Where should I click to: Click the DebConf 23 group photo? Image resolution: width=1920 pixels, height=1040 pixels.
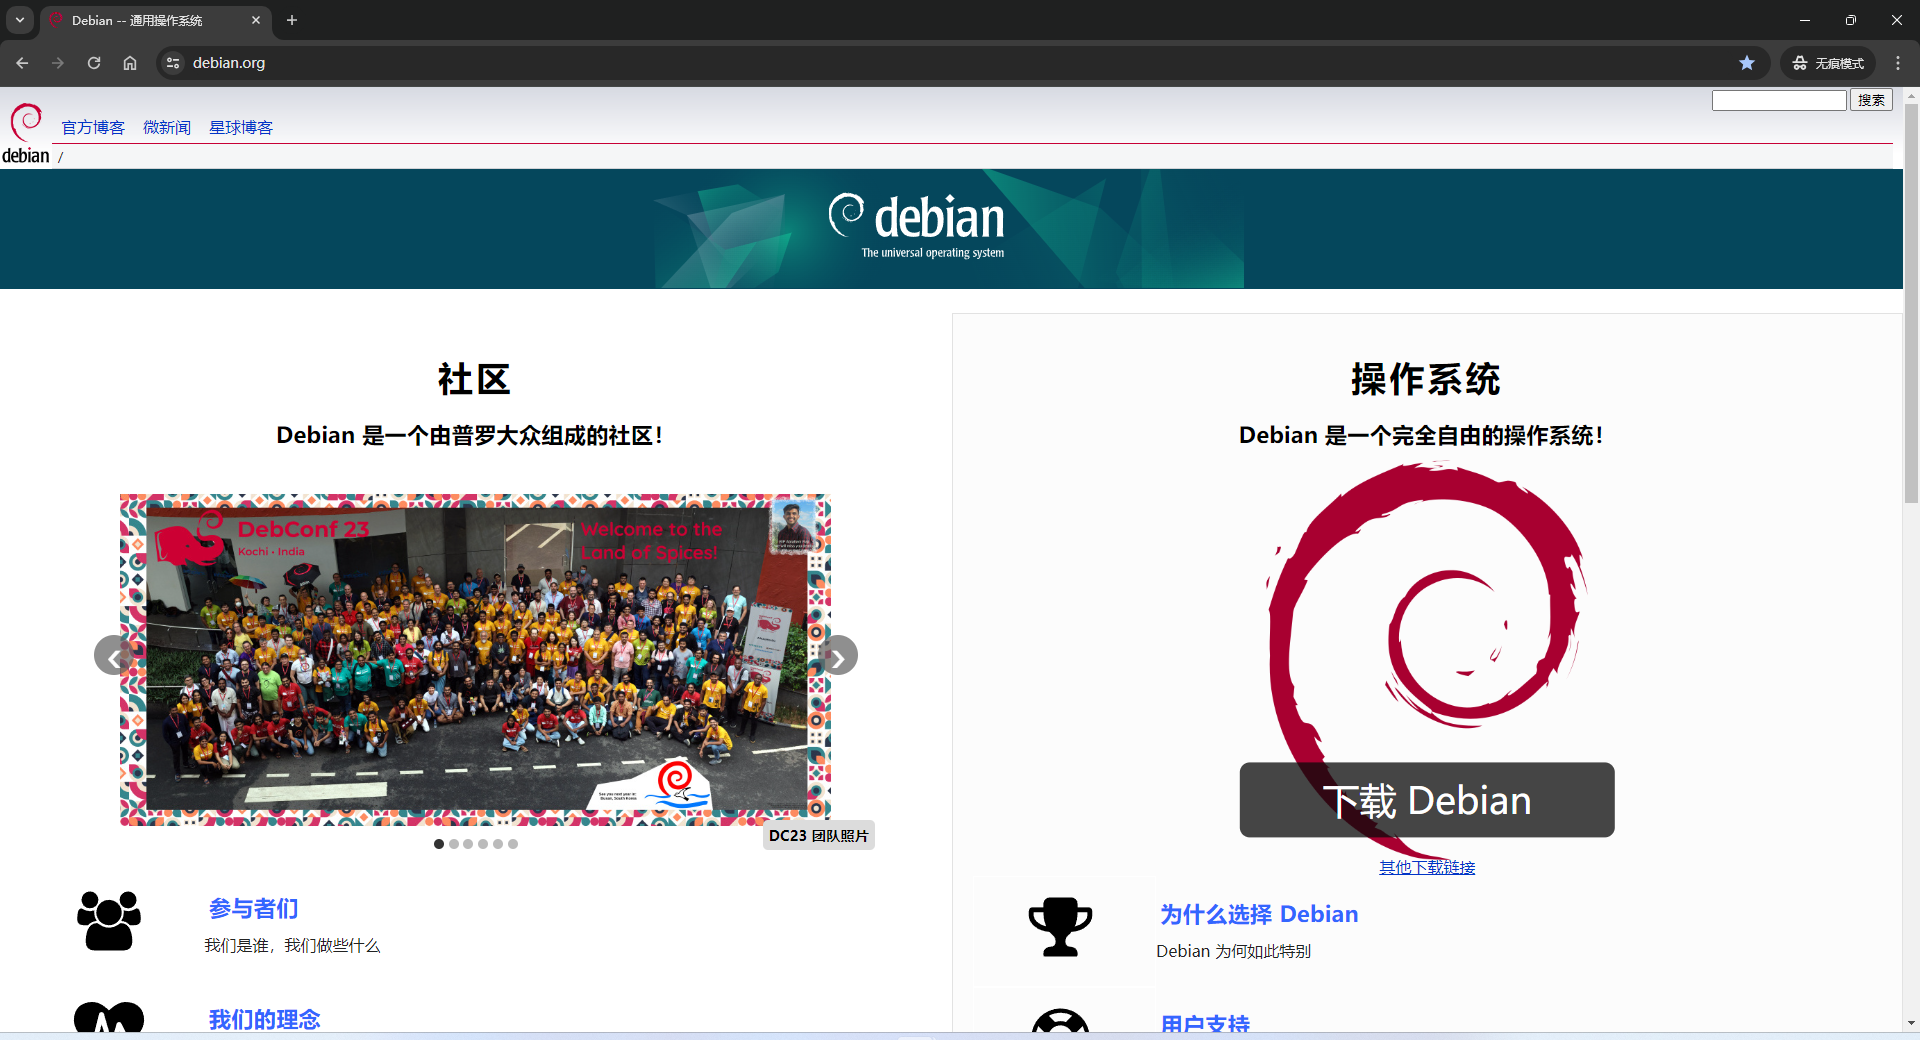[476, 660]
